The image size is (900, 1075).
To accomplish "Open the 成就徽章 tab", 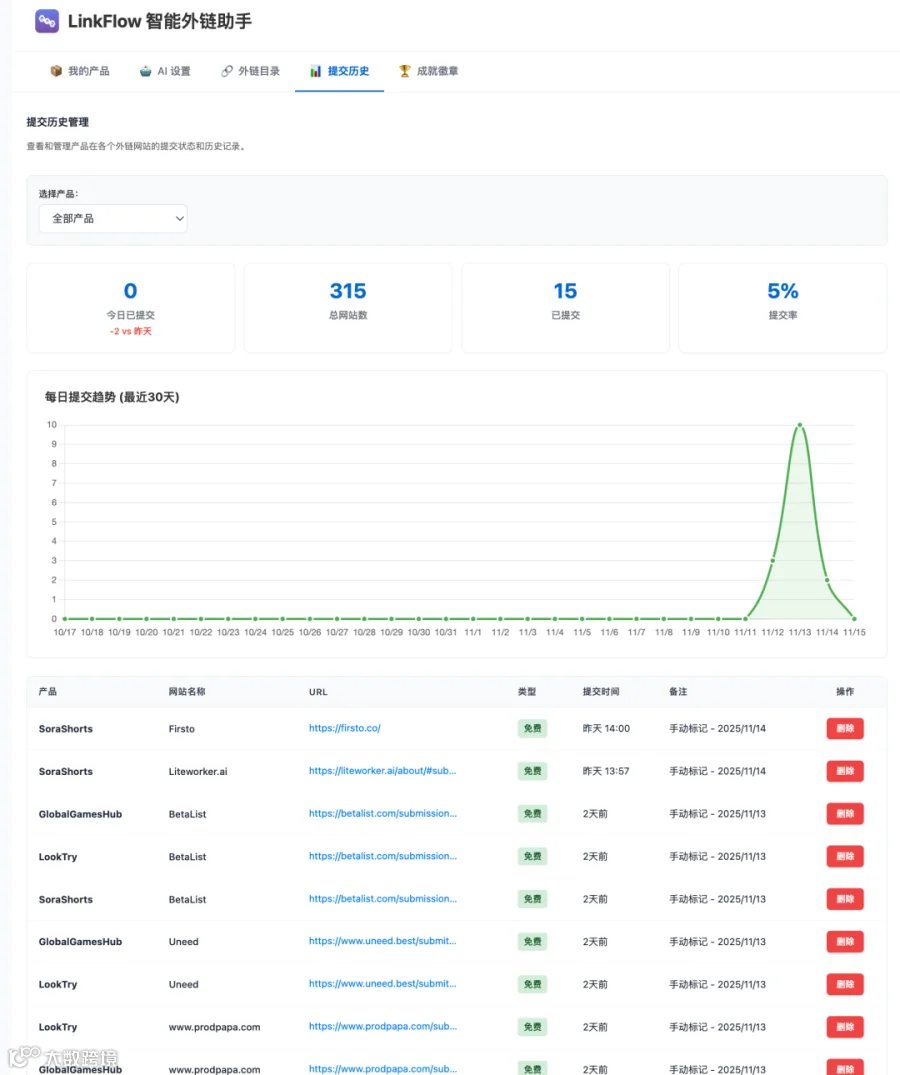I will click(428, 71).
